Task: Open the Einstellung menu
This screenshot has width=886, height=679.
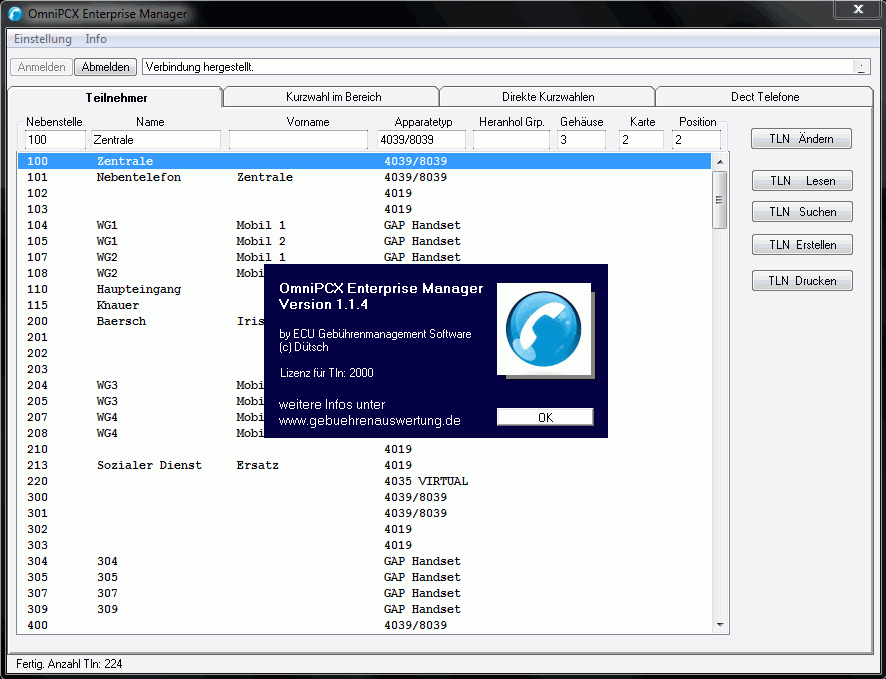Action: pos(43,39)
